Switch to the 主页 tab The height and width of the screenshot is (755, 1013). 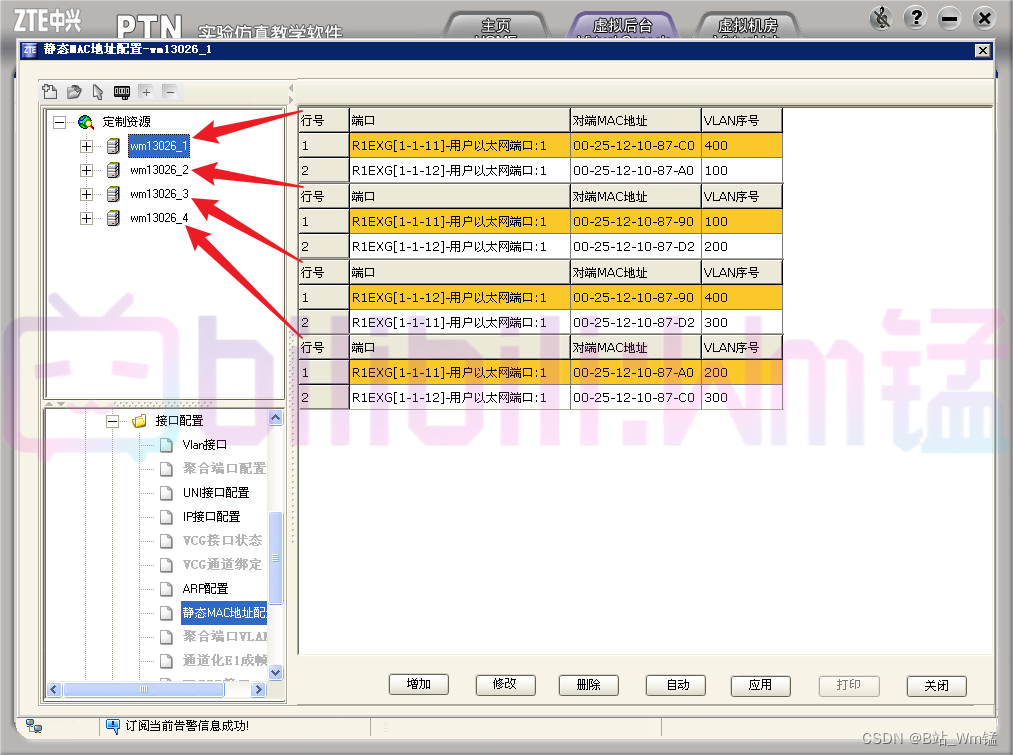coord(497,27)
